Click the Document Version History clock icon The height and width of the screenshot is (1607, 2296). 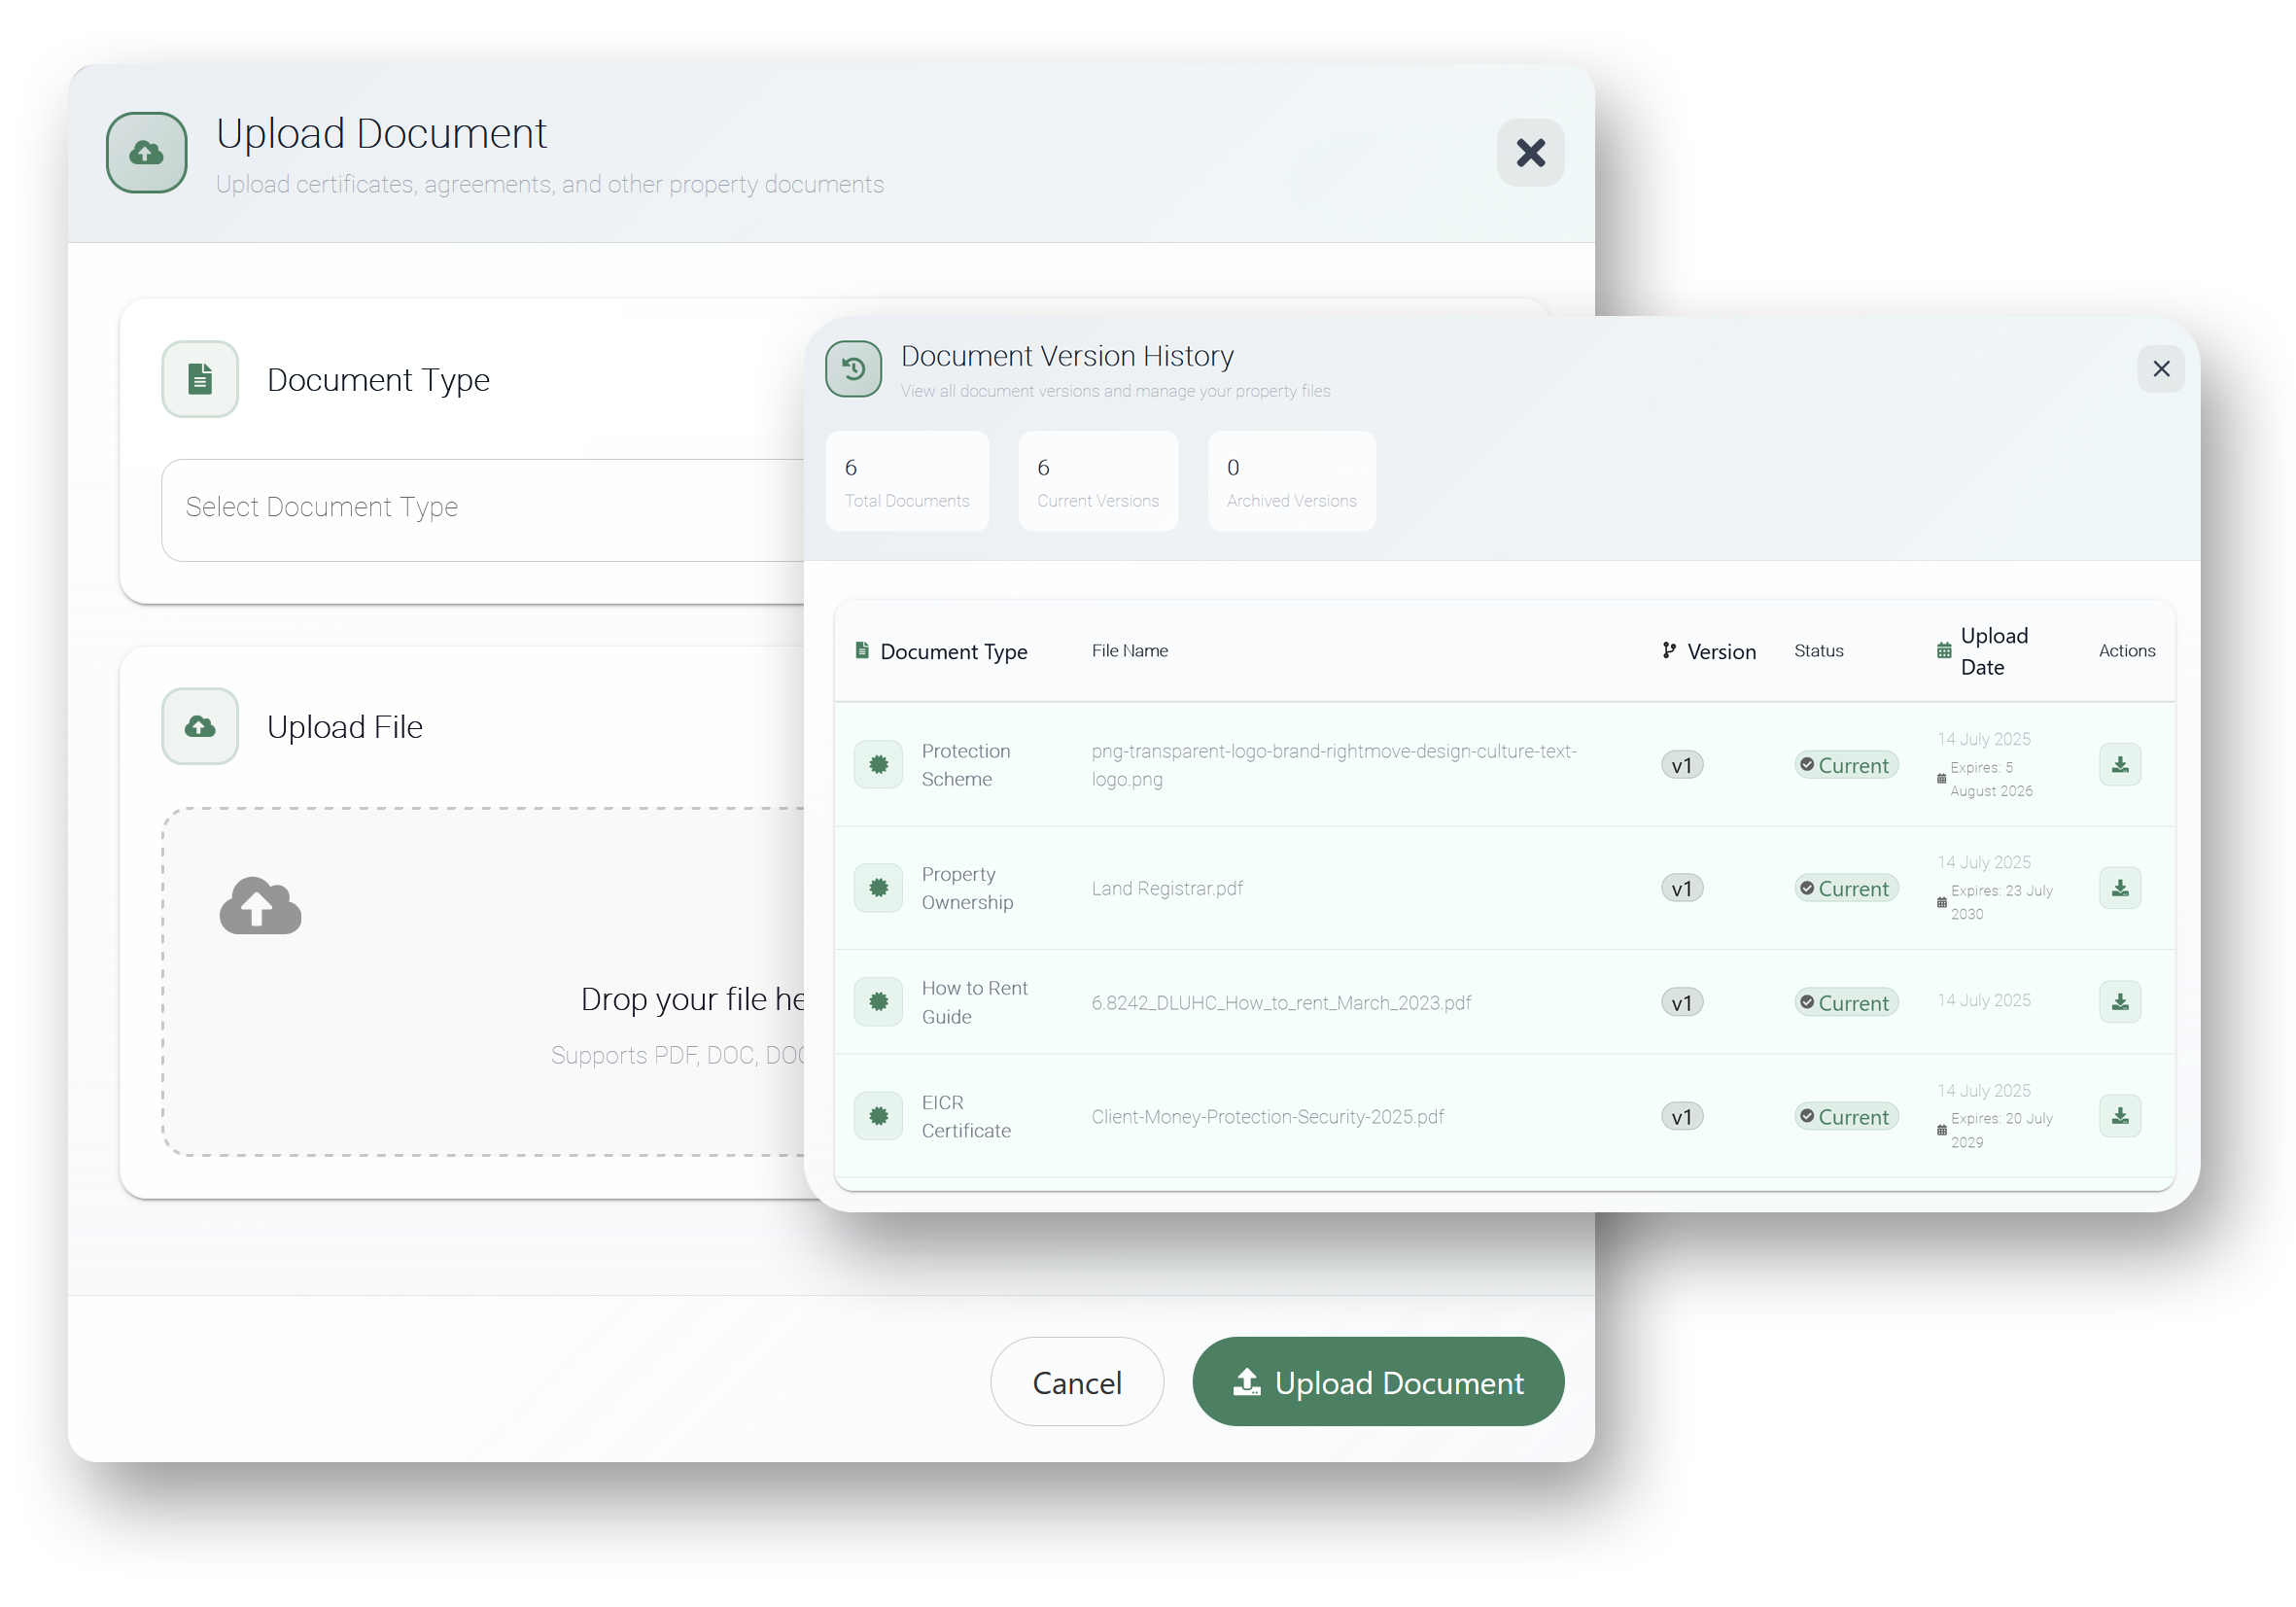[x=853, y=369]
